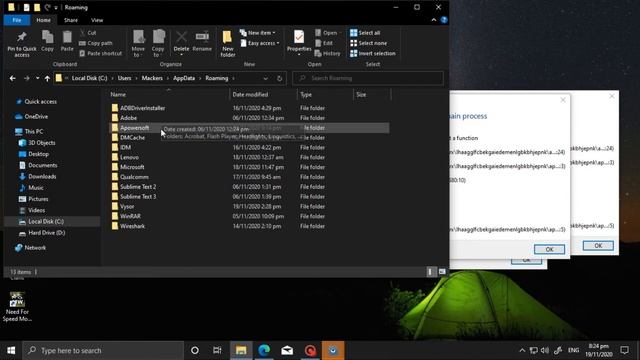Open the File menu tab
Image resolution: width=640 pixels, height=360 pixels.
click(17, 20)
